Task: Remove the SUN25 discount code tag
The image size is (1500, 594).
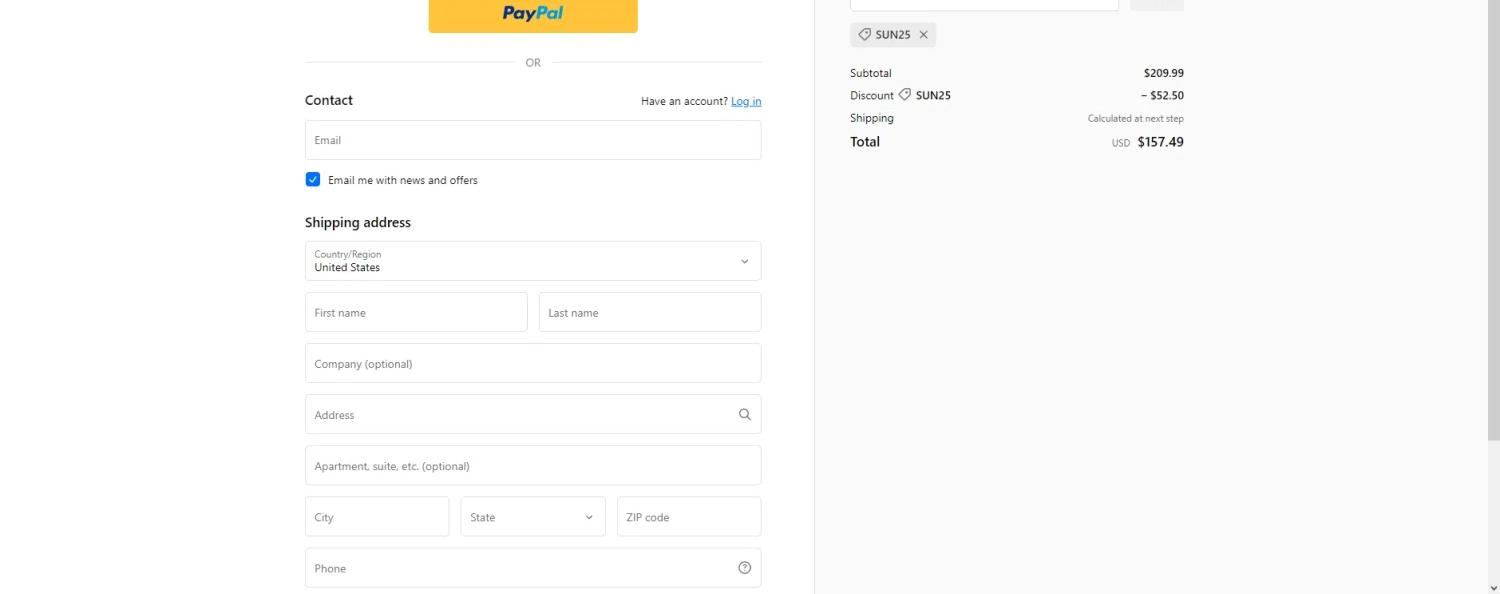Action: [x=923, y=35]
